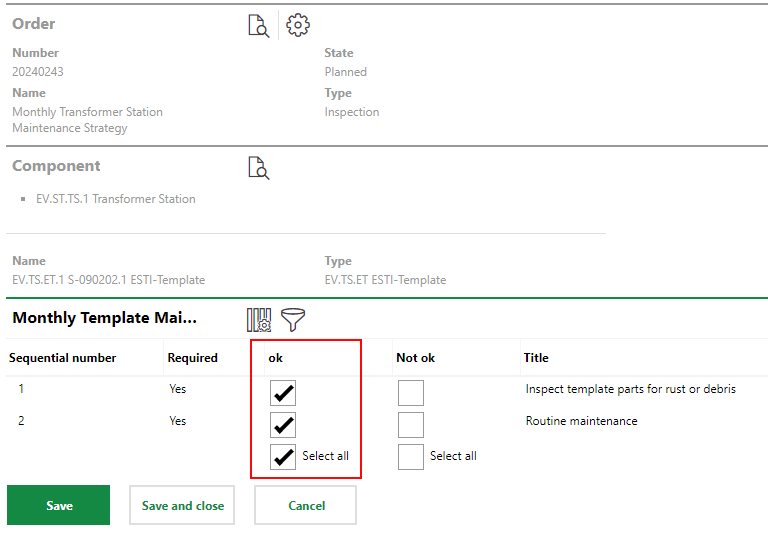Click the Not ok column header
Screen dimensions: 768x541
(415, 358)
